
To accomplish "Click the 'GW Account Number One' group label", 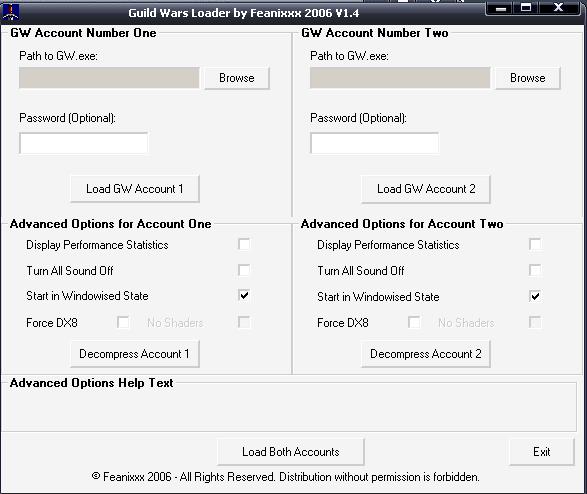I will click(83, 33).
